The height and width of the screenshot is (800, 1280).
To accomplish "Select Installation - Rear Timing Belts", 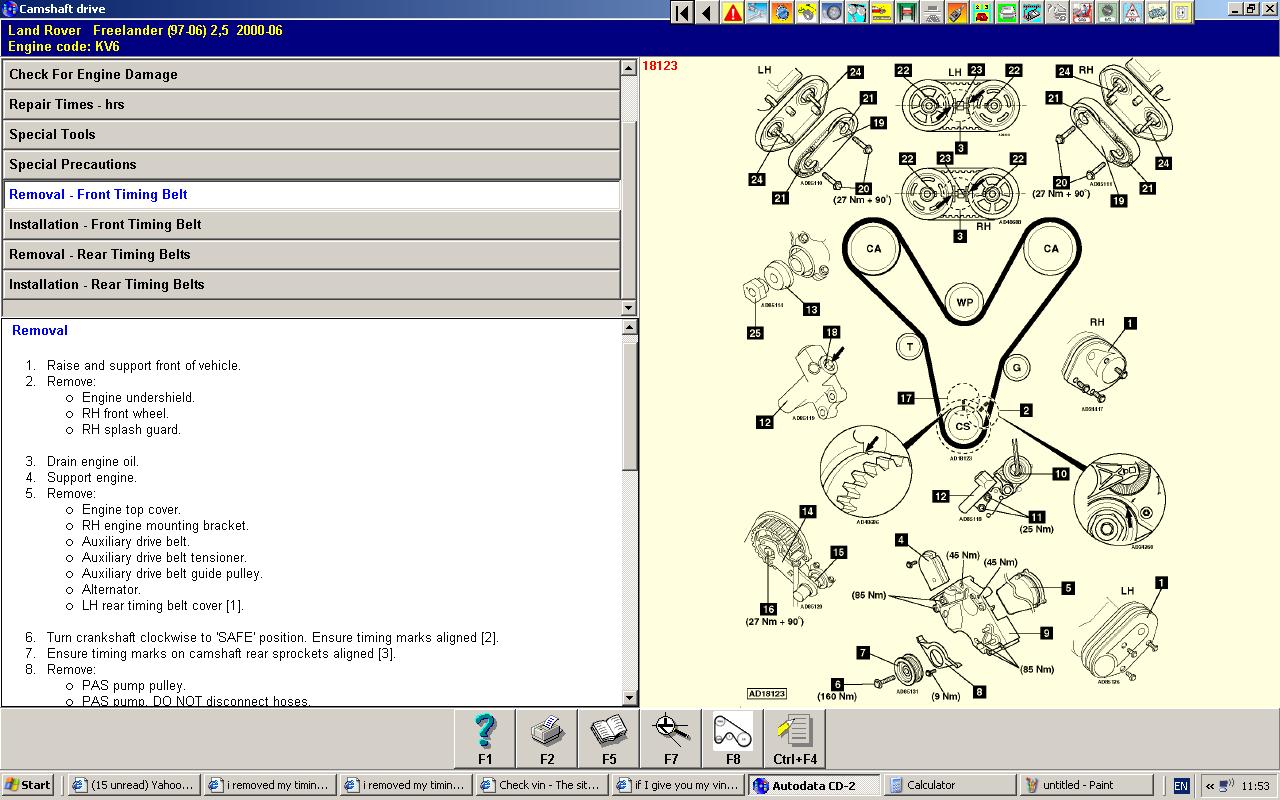I will tap(310, 285).
